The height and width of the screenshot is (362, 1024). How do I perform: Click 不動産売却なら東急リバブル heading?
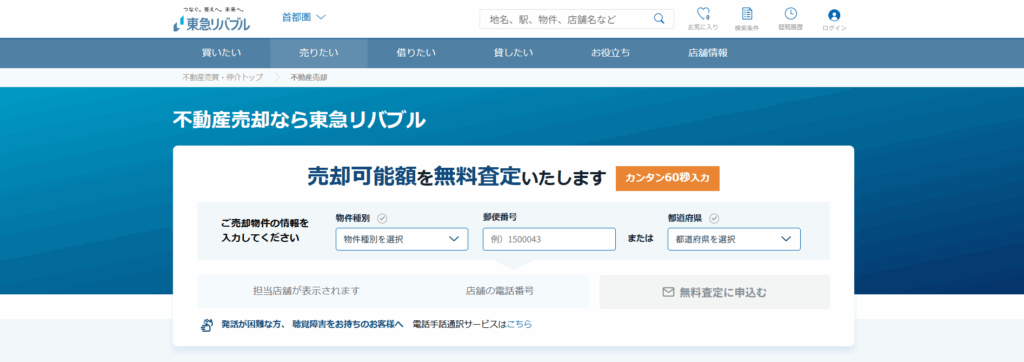[x=299, y=120]
